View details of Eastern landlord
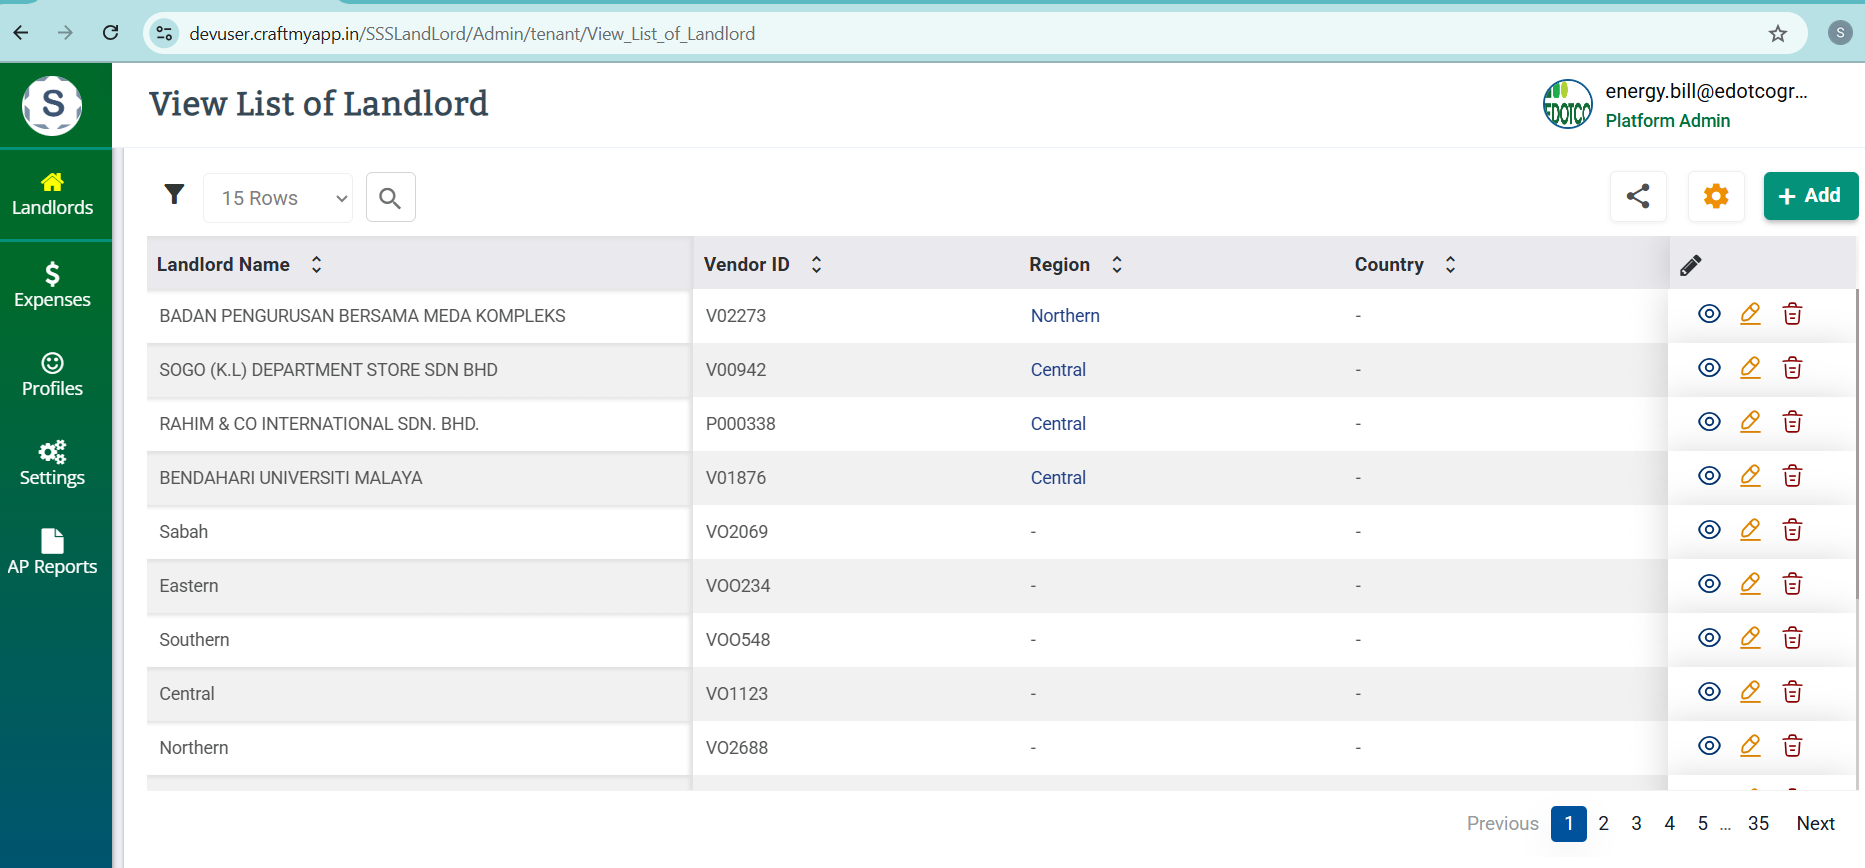 tap(1710, 584)
